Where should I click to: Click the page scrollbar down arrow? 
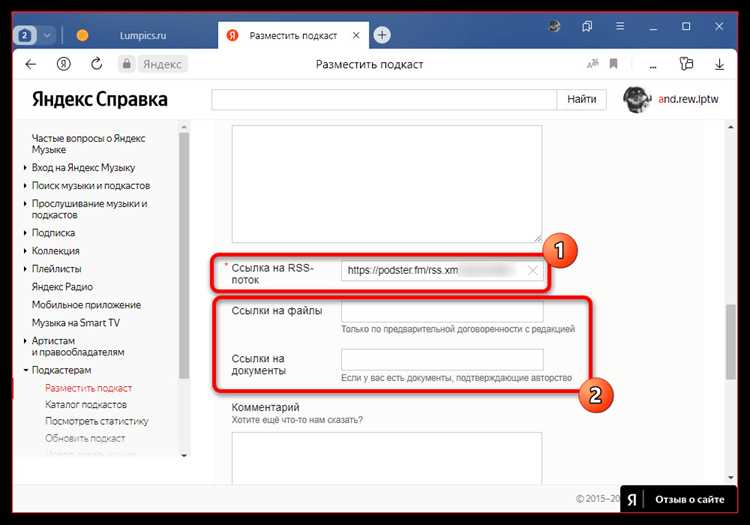(x=730, y=477)
